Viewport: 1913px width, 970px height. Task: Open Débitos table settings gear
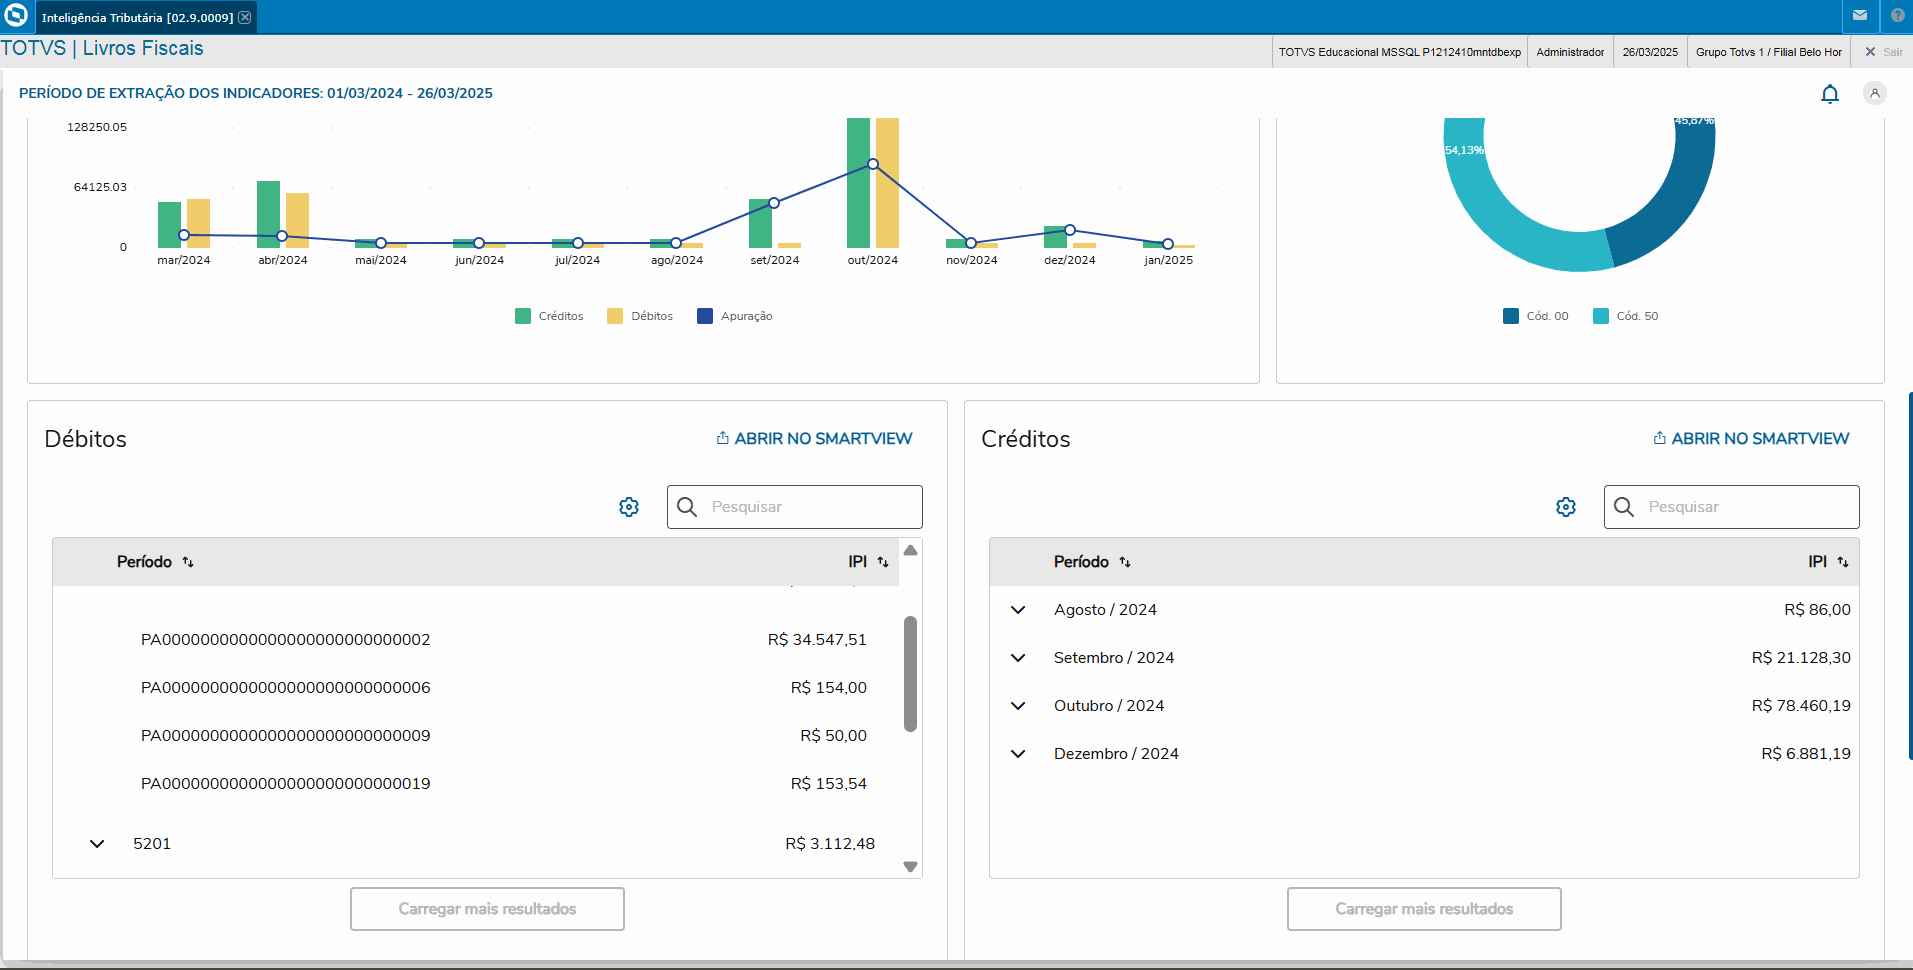tap(629, 507)
